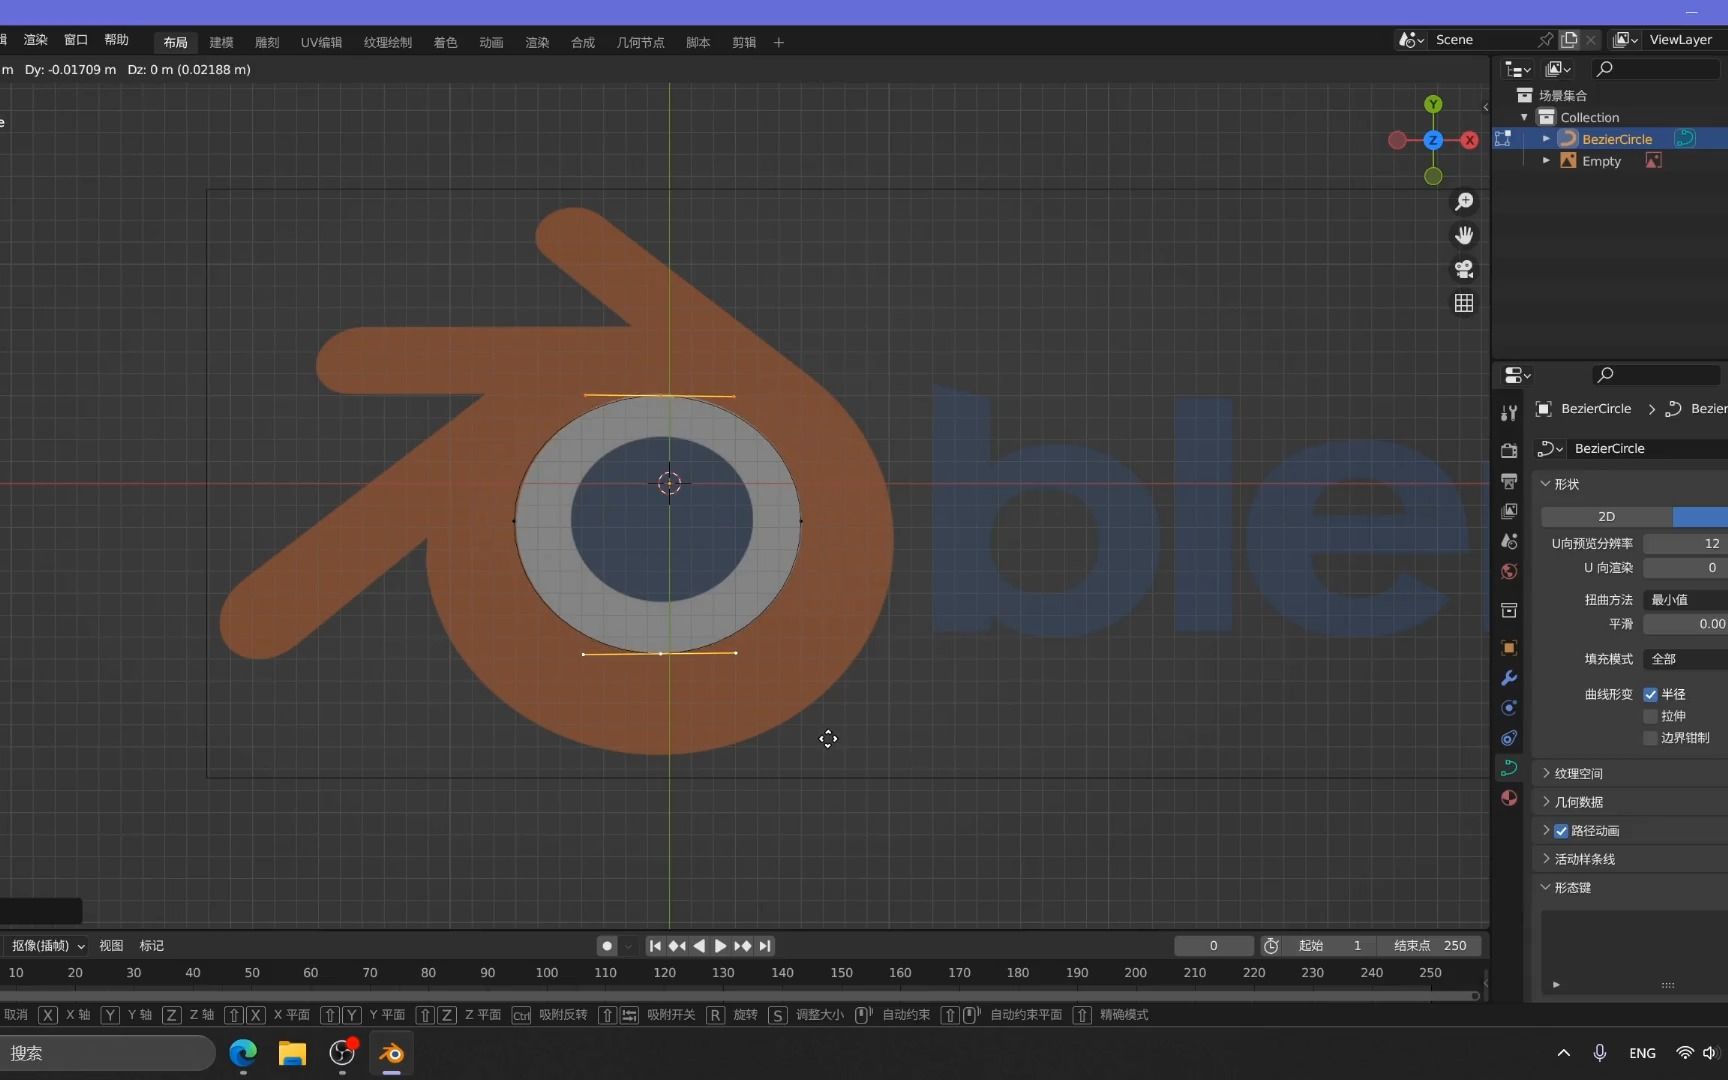Screen dimensions: 1728x1080
Task: Disable the 路径动画 checkbox
Action: coord(1560,830)
